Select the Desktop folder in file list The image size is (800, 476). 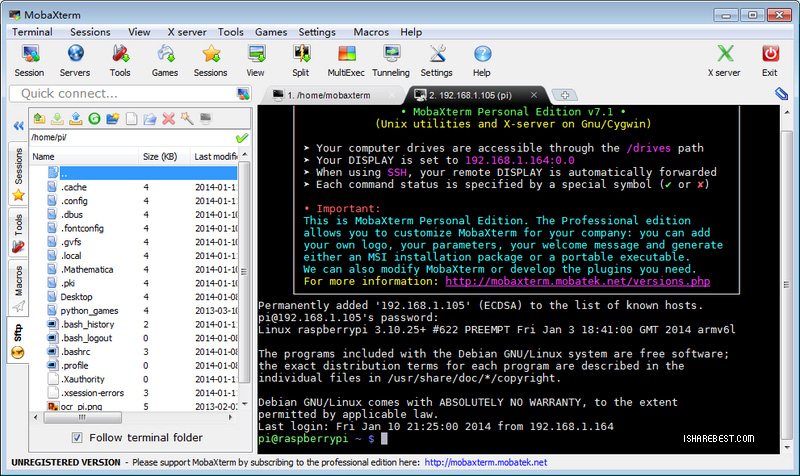[76, 297]
